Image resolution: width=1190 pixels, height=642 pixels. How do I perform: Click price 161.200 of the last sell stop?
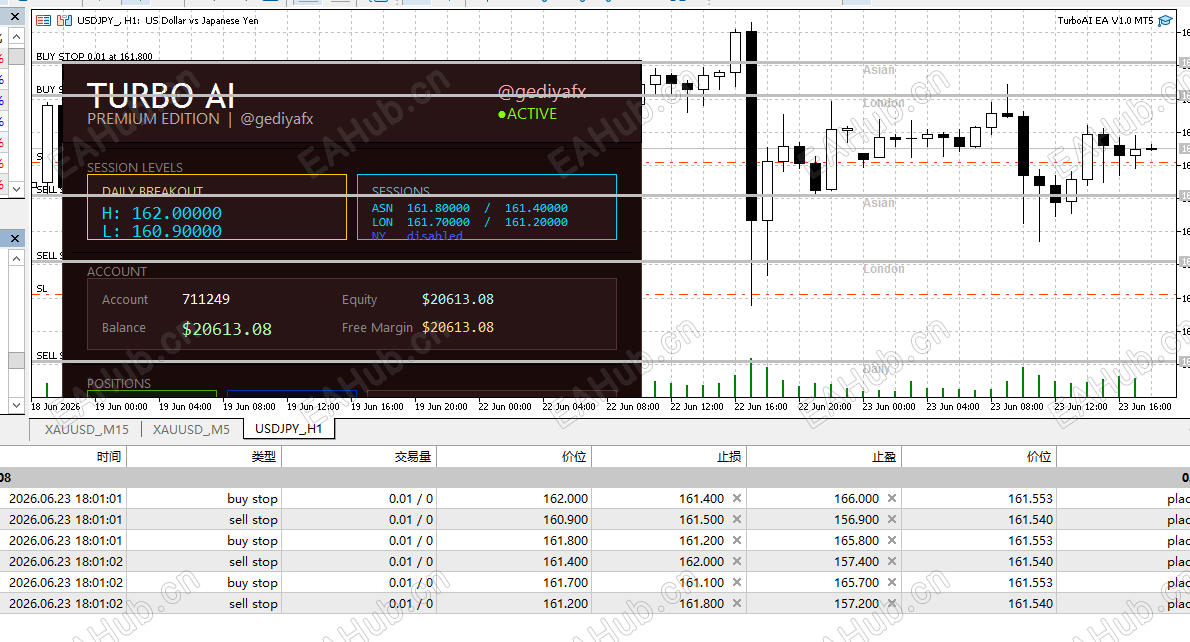565,603
